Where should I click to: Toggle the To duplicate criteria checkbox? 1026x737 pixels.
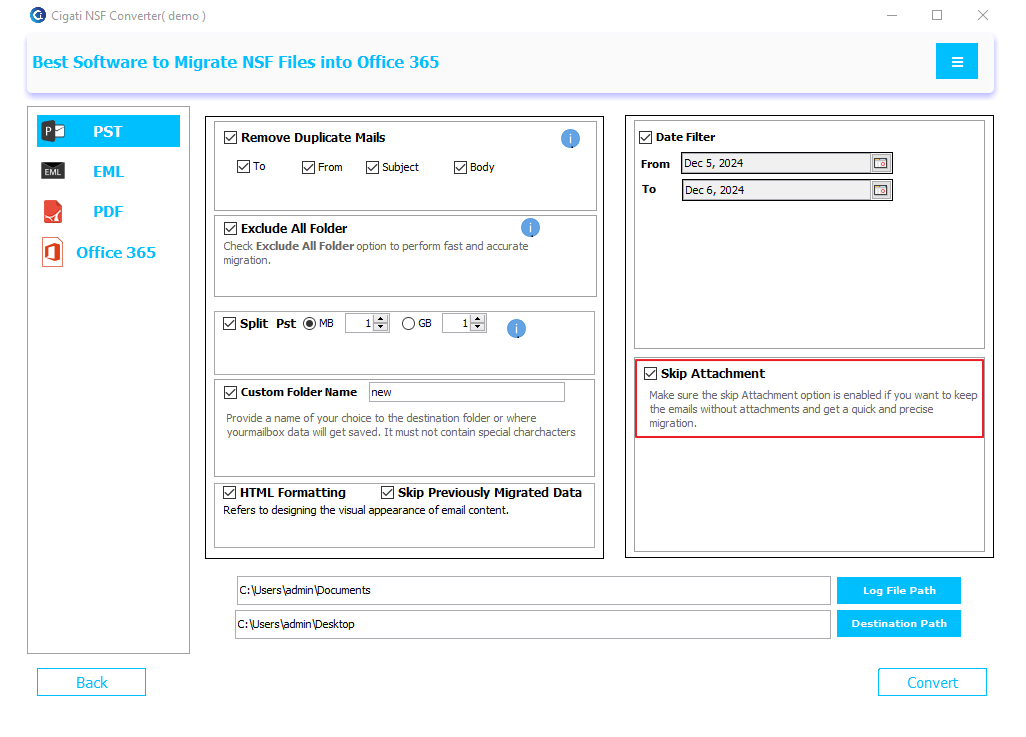point(243,166)
